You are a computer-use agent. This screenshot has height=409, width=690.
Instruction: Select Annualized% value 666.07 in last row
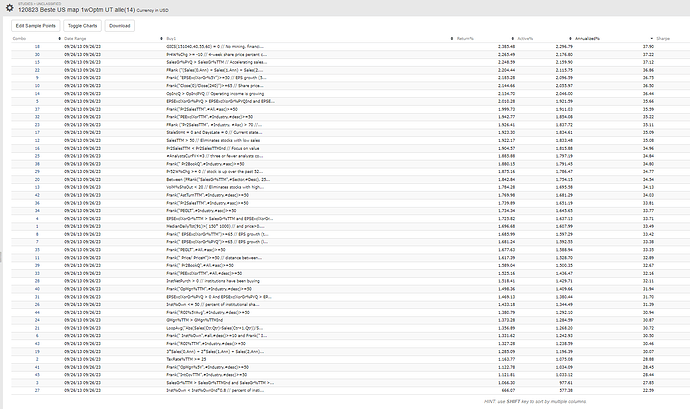(508, 391)
